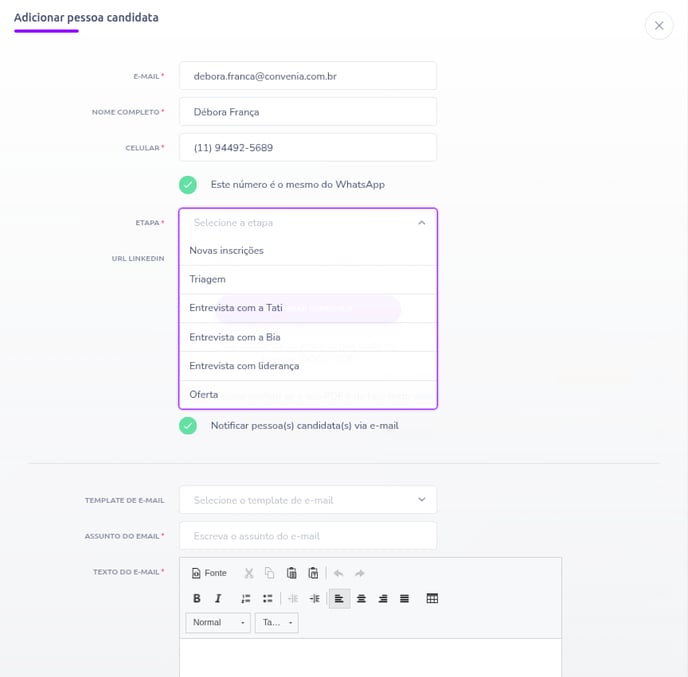Click the Fonte source button

(x=209, y=573)
